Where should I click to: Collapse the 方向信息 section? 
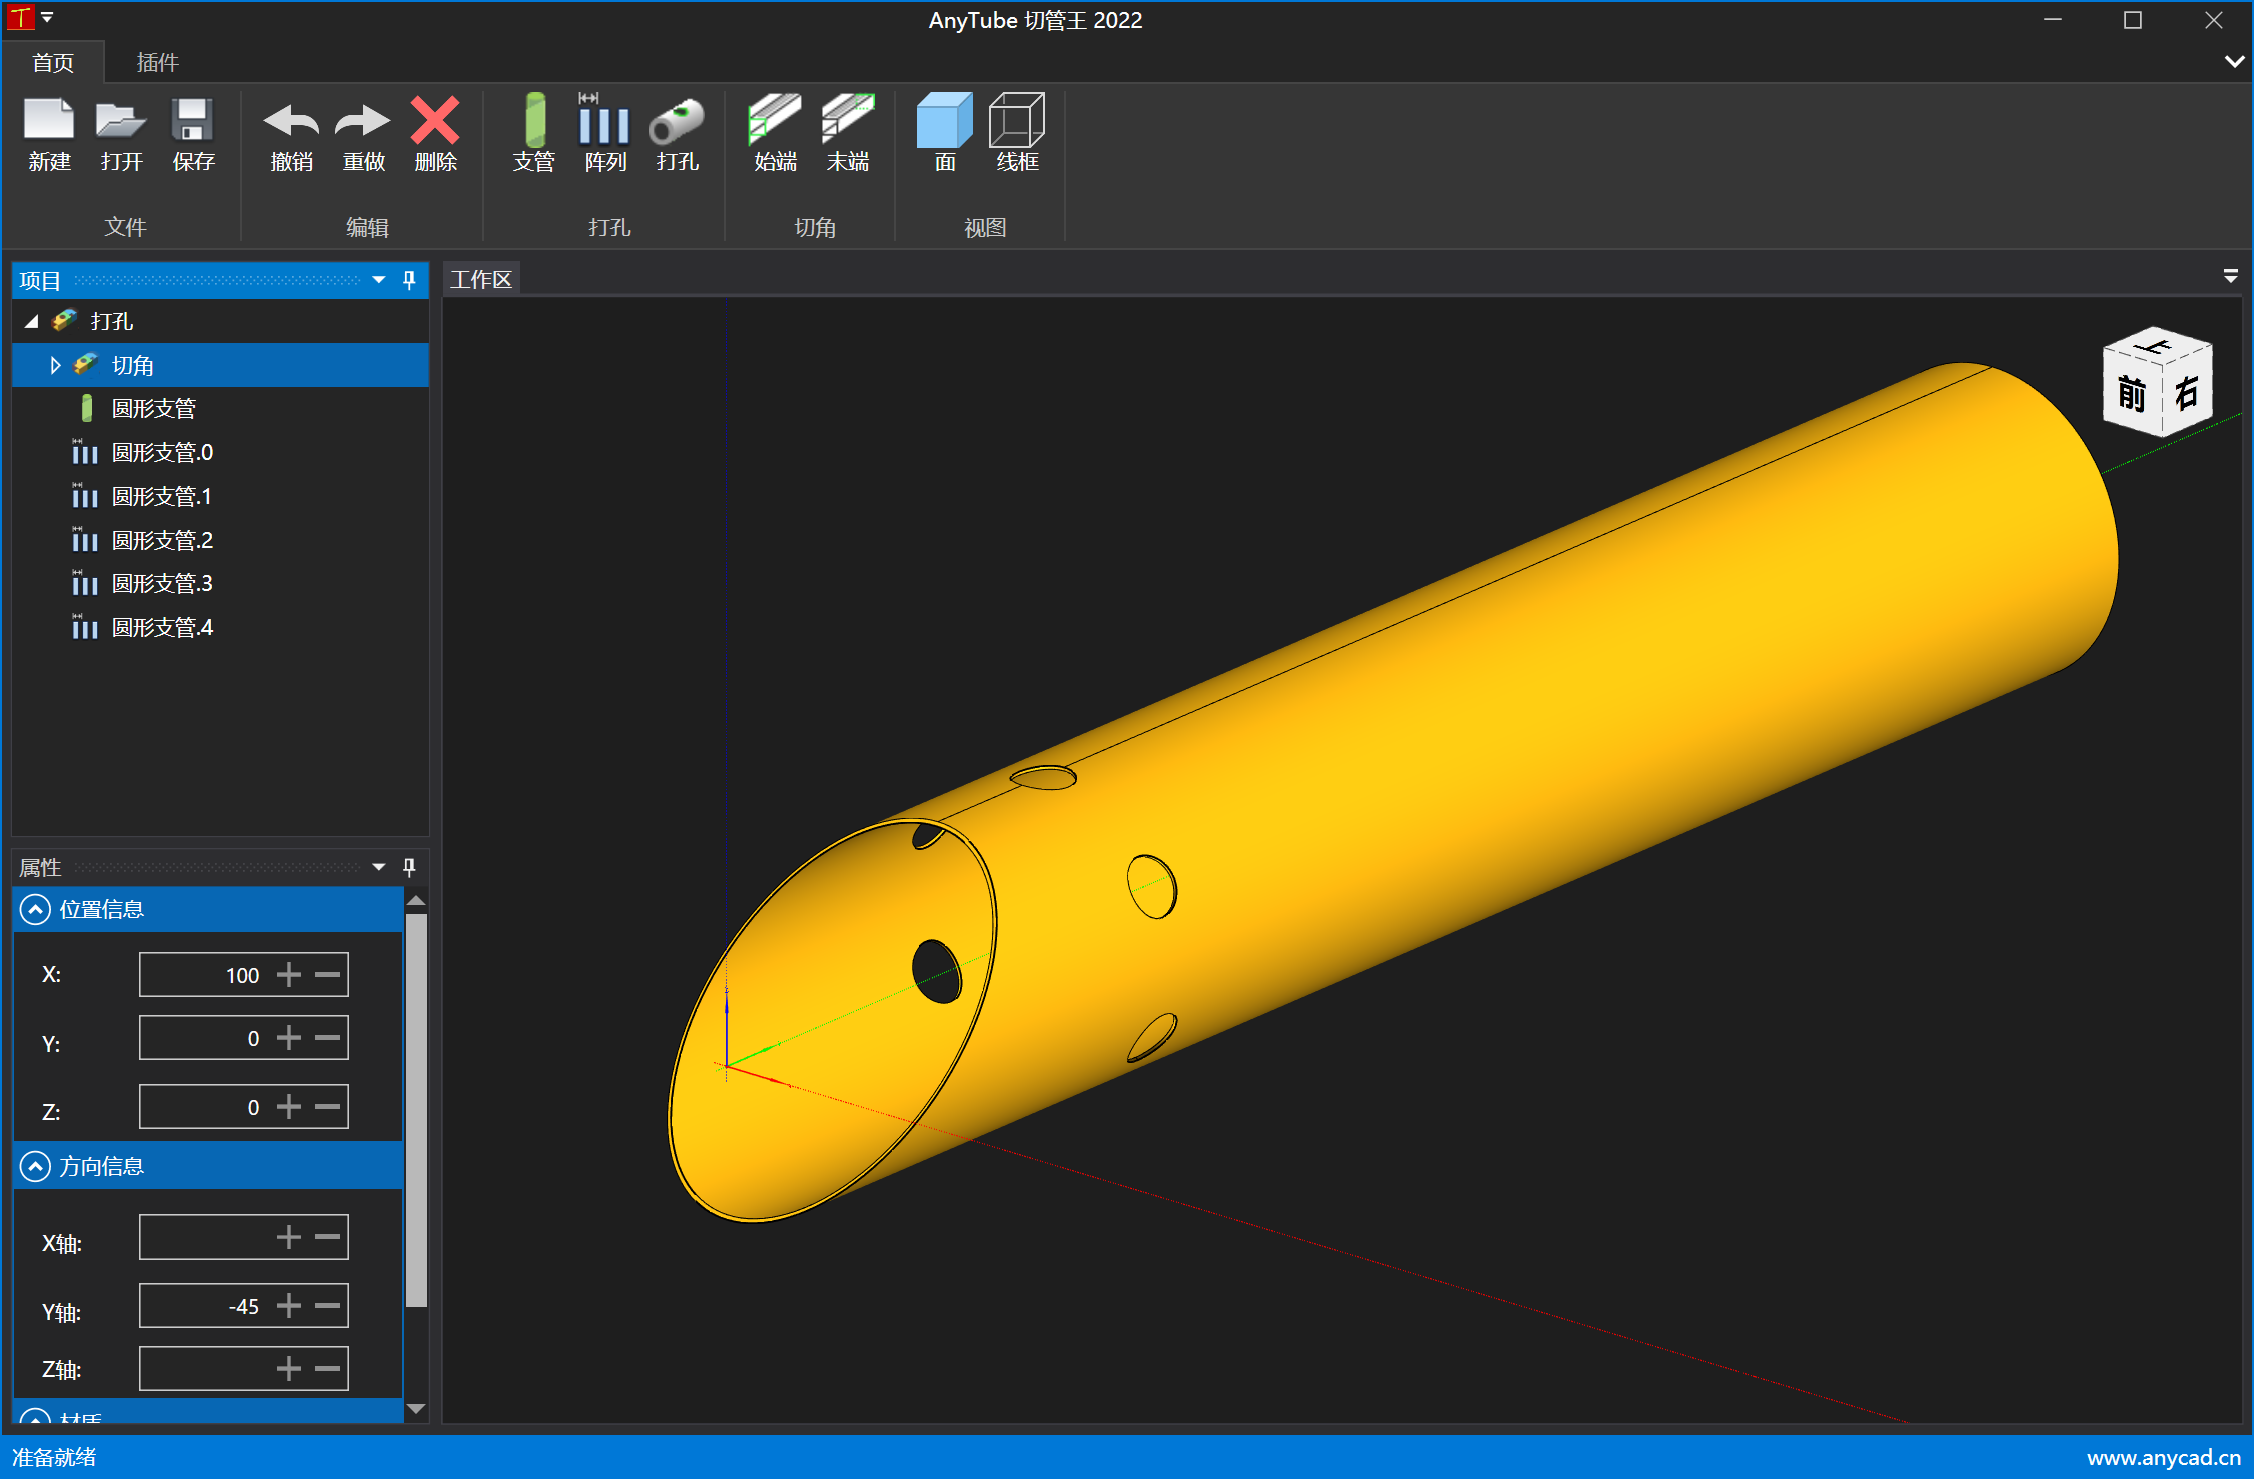click(x=35, y=1166)
